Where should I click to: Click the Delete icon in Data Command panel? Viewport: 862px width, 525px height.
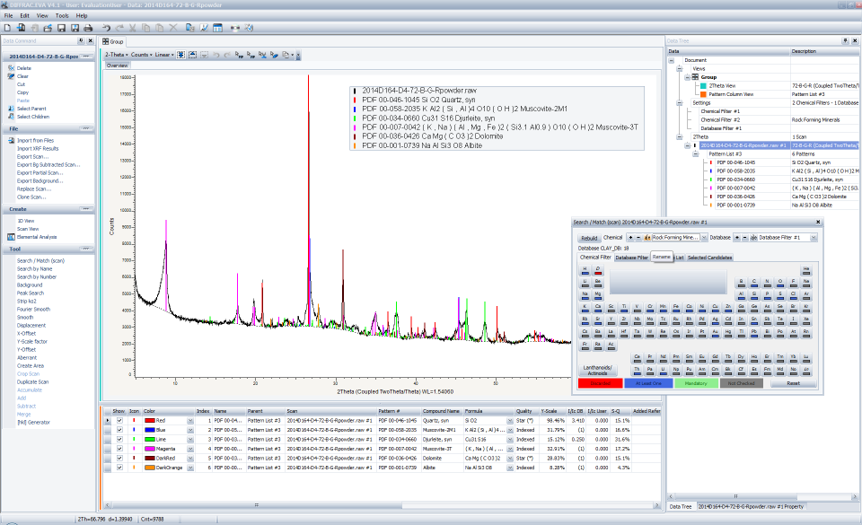pos(10,68)
